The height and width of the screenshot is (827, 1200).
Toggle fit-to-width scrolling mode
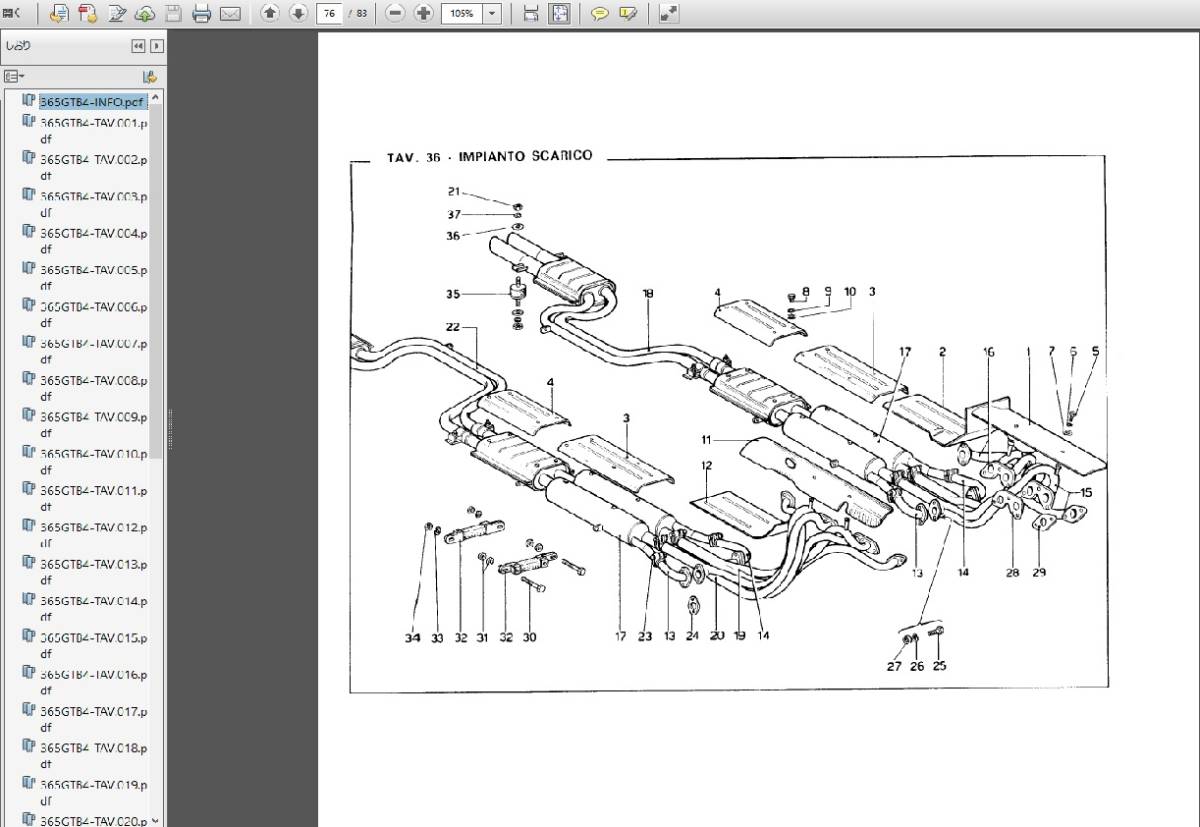(531, 14)
